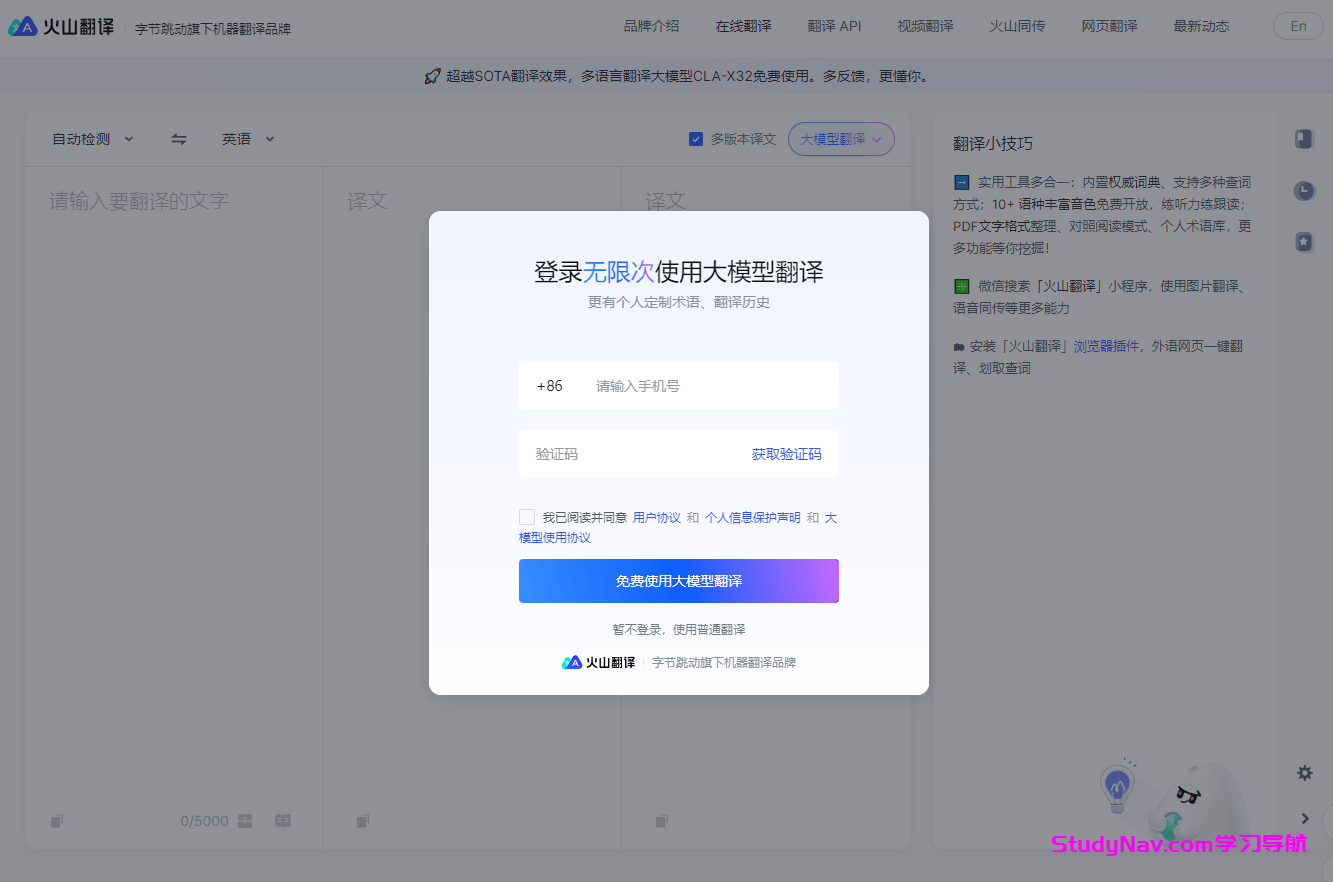Copy the first translation result icon
Screen dimensions: 1333x882
(363, 821)
